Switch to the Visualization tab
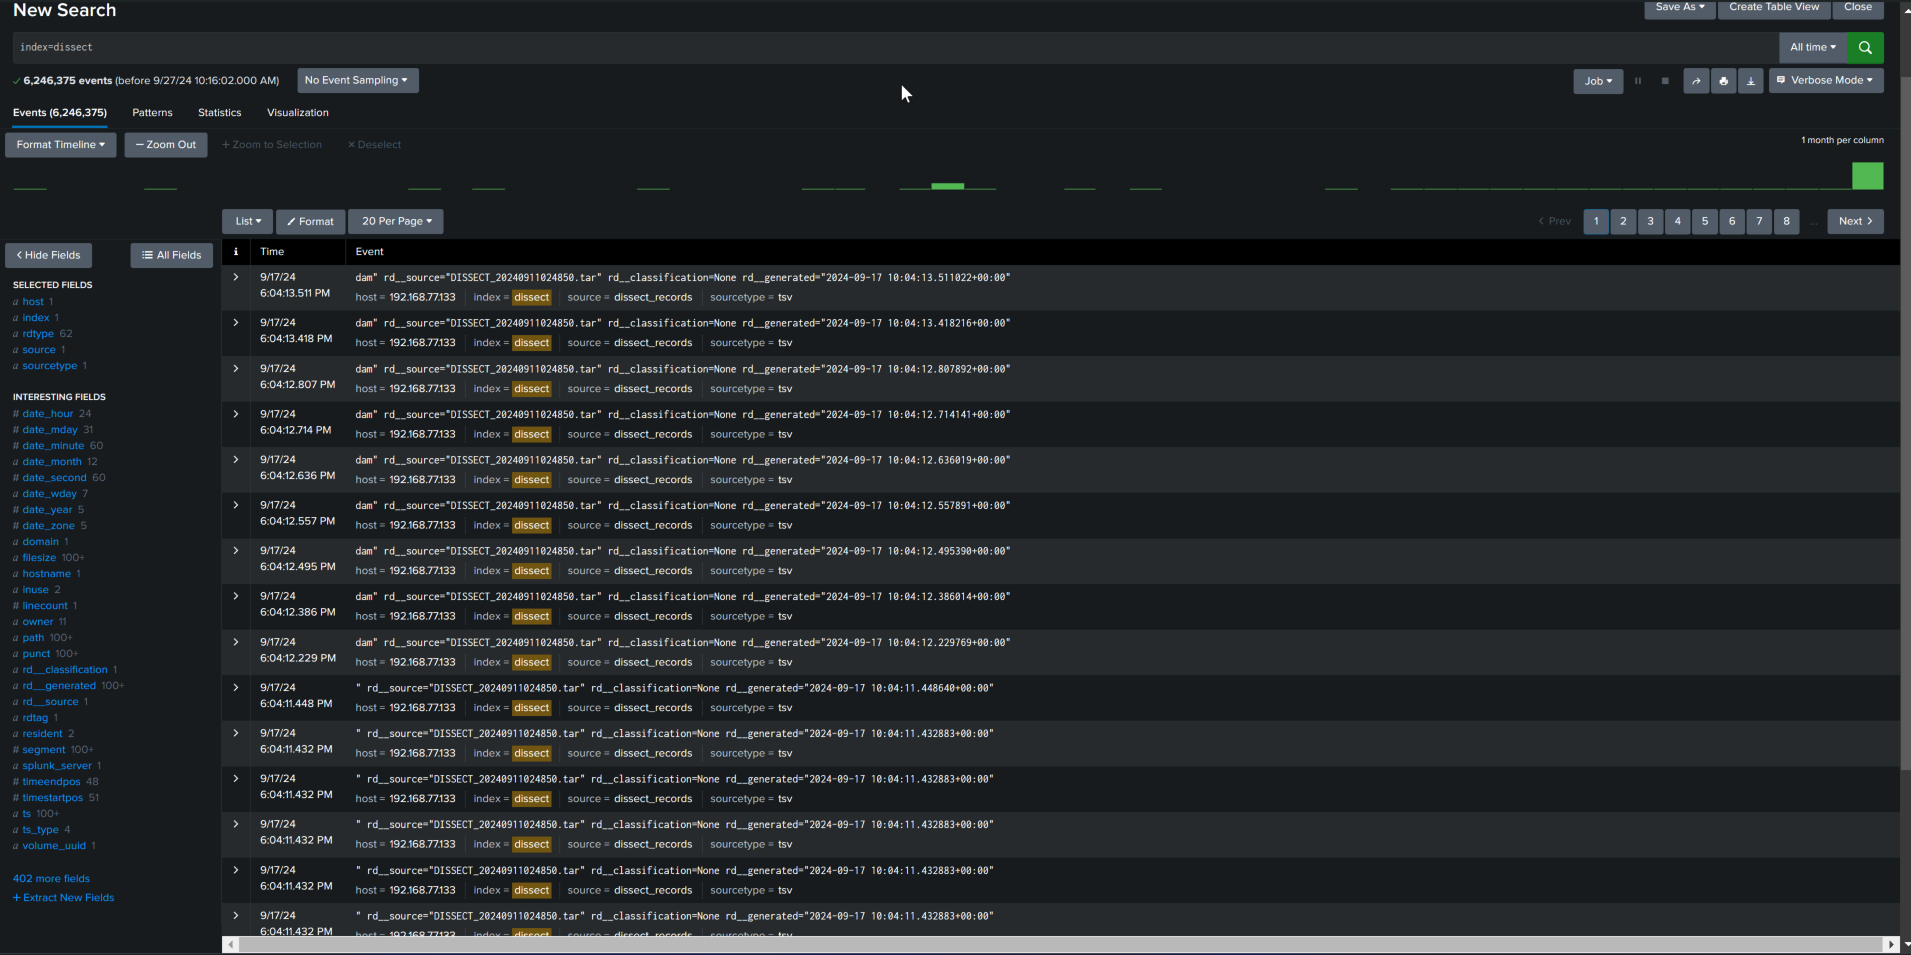 pyautogui.click(x=297, y=113)
